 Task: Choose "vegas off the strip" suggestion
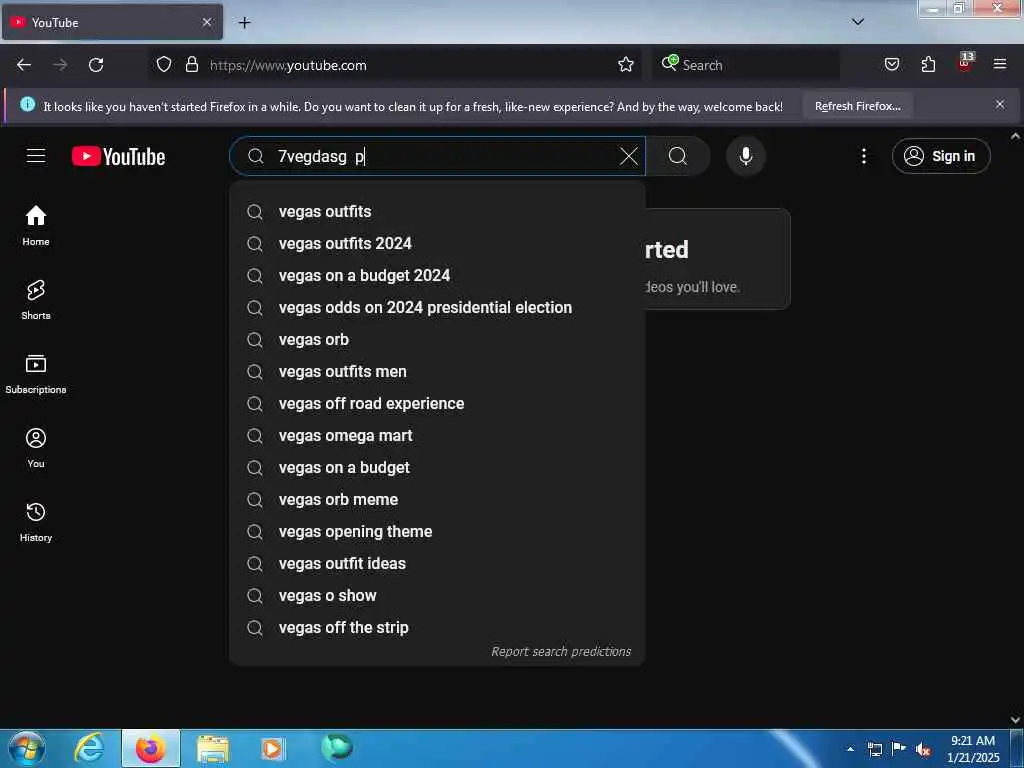point(437,628)
